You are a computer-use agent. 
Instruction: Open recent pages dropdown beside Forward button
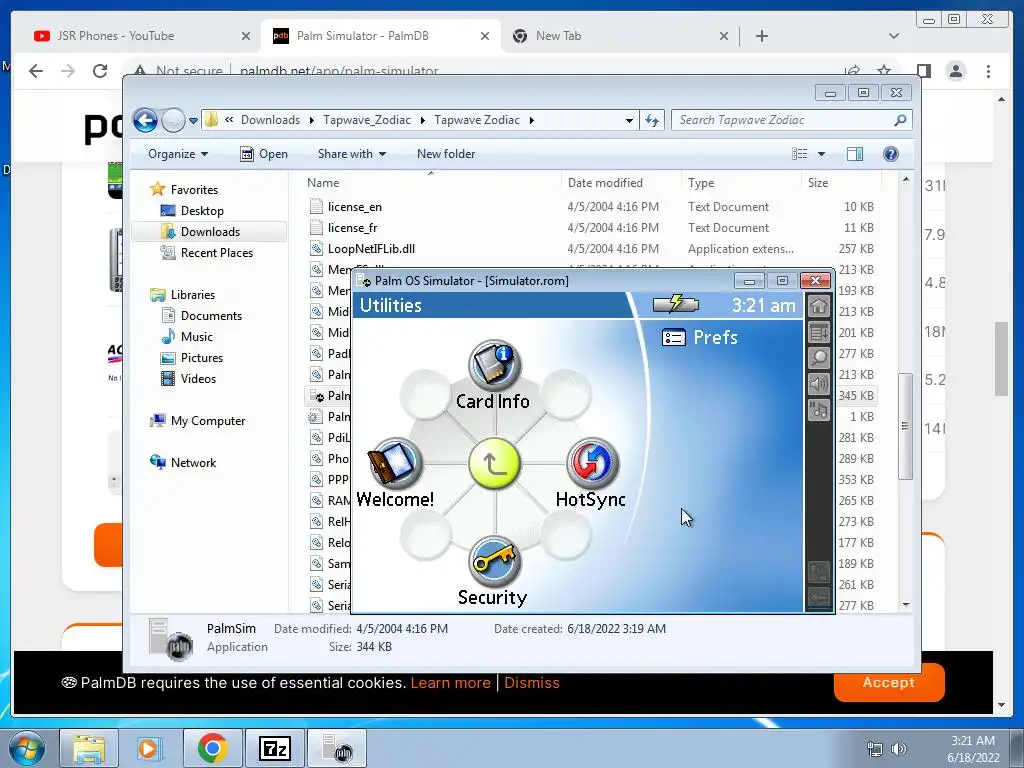(x=193, y=121)
